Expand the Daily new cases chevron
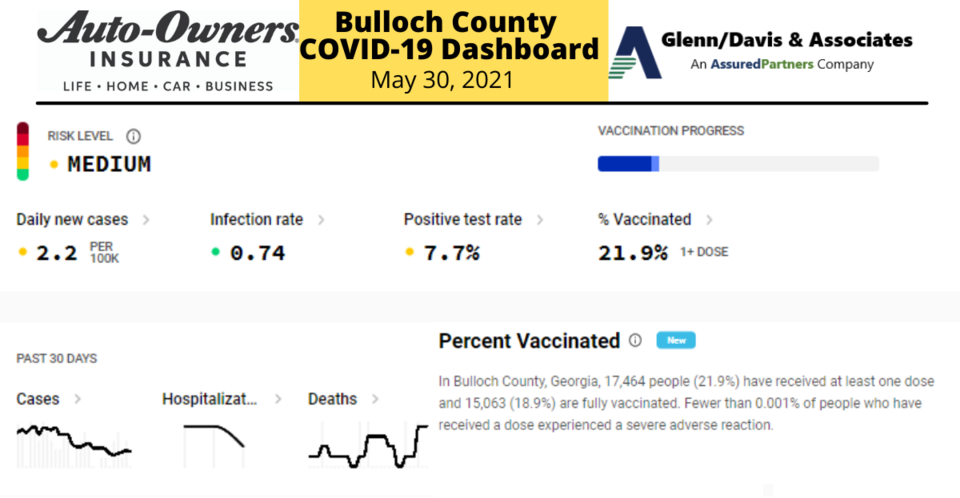This screenshot has height=498, width=960. click(x=146, y=220)
